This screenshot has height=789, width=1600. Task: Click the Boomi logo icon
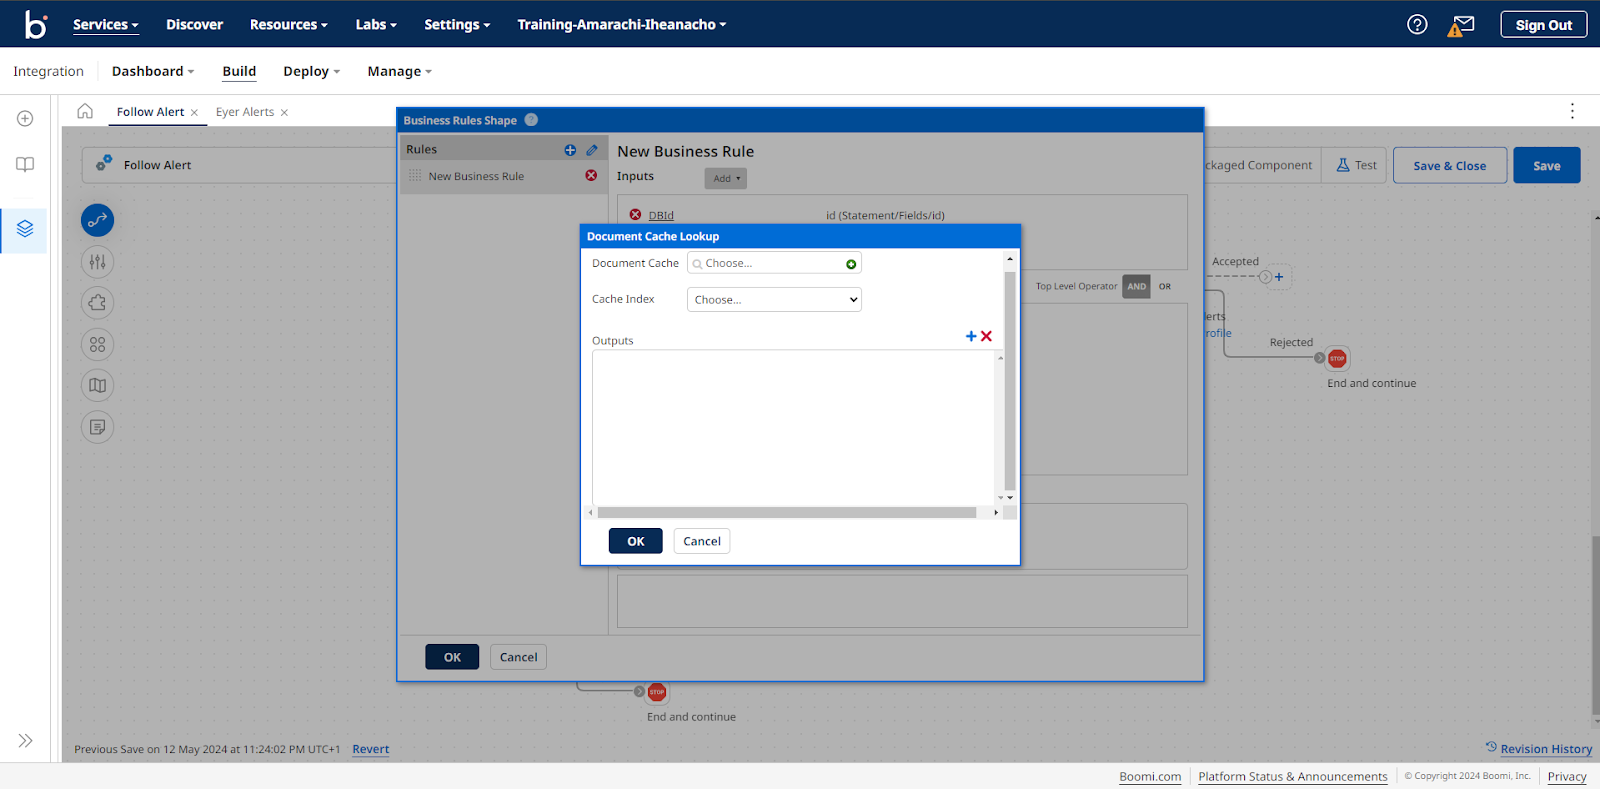tap(36, 24)
